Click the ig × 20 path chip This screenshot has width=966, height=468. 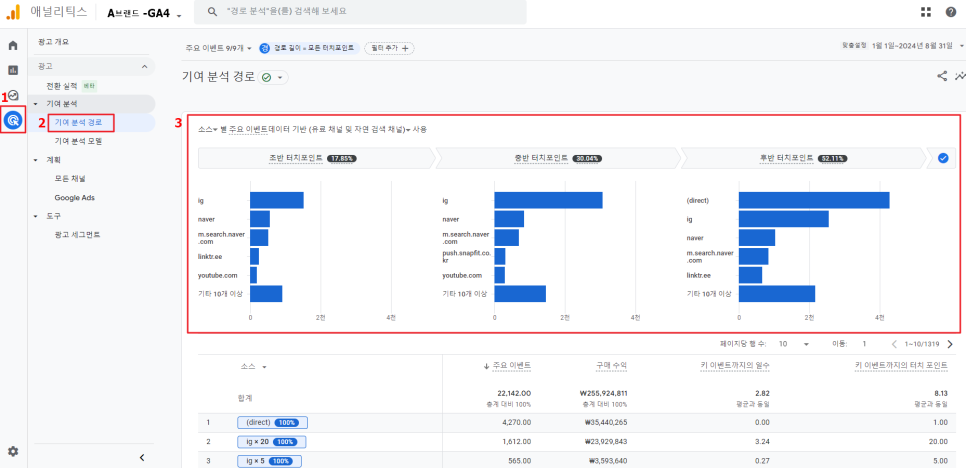[x=271, y=442]
